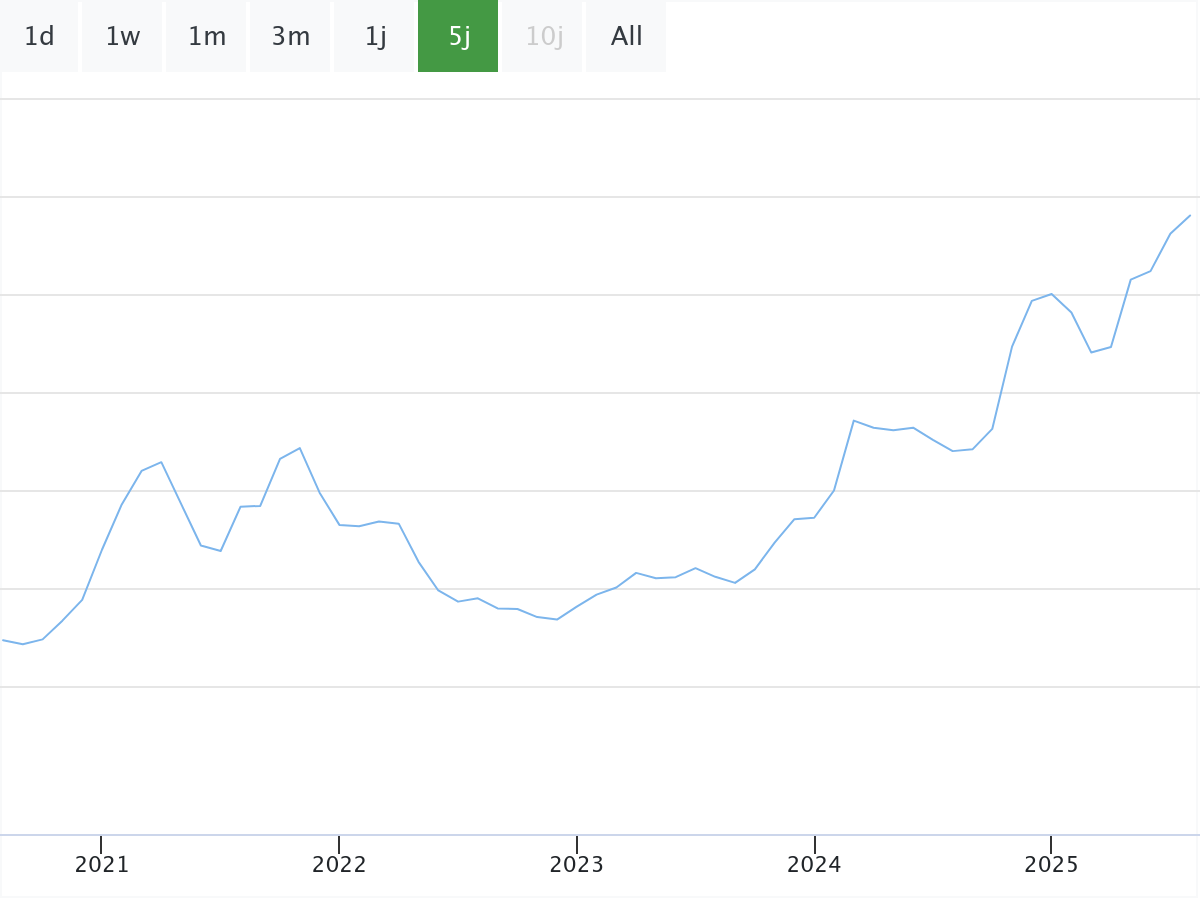
Task: Click the line's peak at start of 2025
Action: (1051, 294)
